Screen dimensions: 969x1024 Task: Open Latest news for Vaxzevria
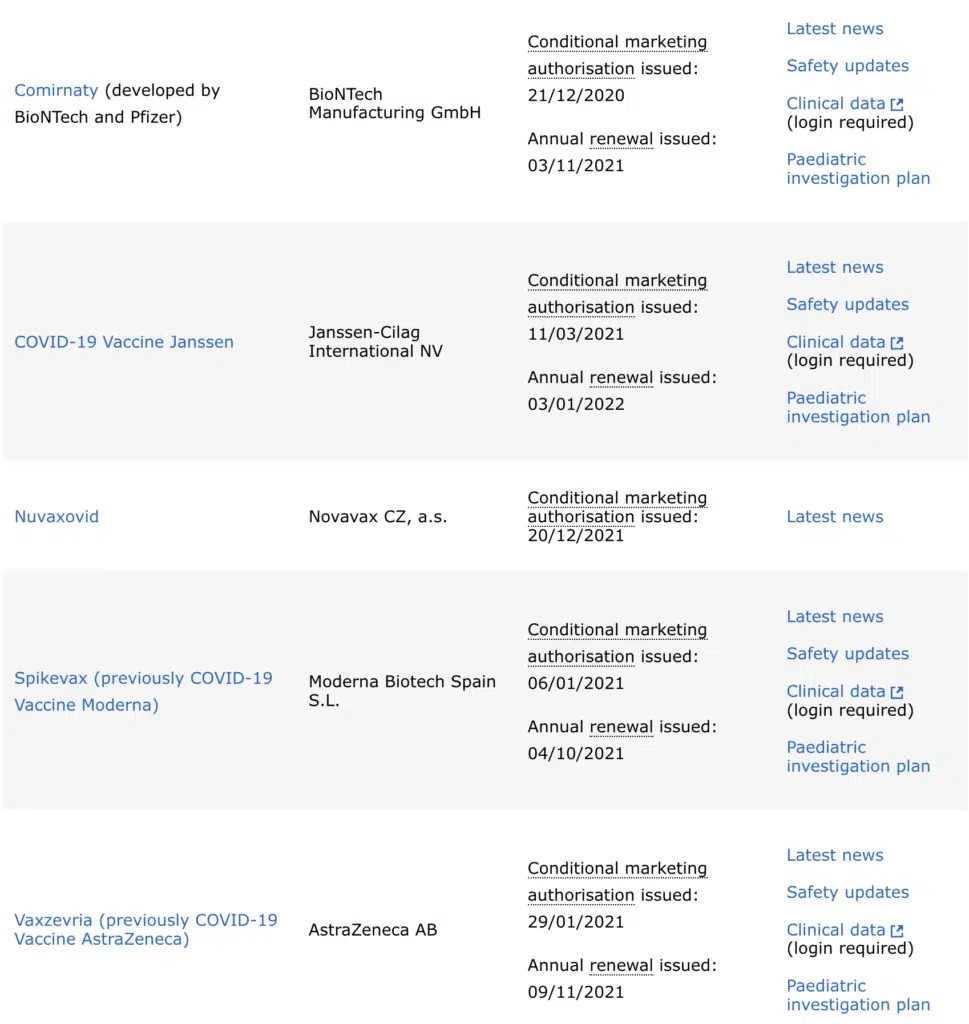[x=835, y=856]
